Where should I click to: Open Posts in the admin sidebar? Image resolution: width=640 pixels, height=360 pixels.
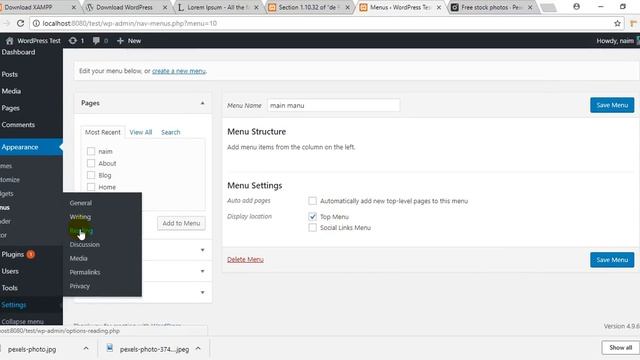click(x=10, y=74)
